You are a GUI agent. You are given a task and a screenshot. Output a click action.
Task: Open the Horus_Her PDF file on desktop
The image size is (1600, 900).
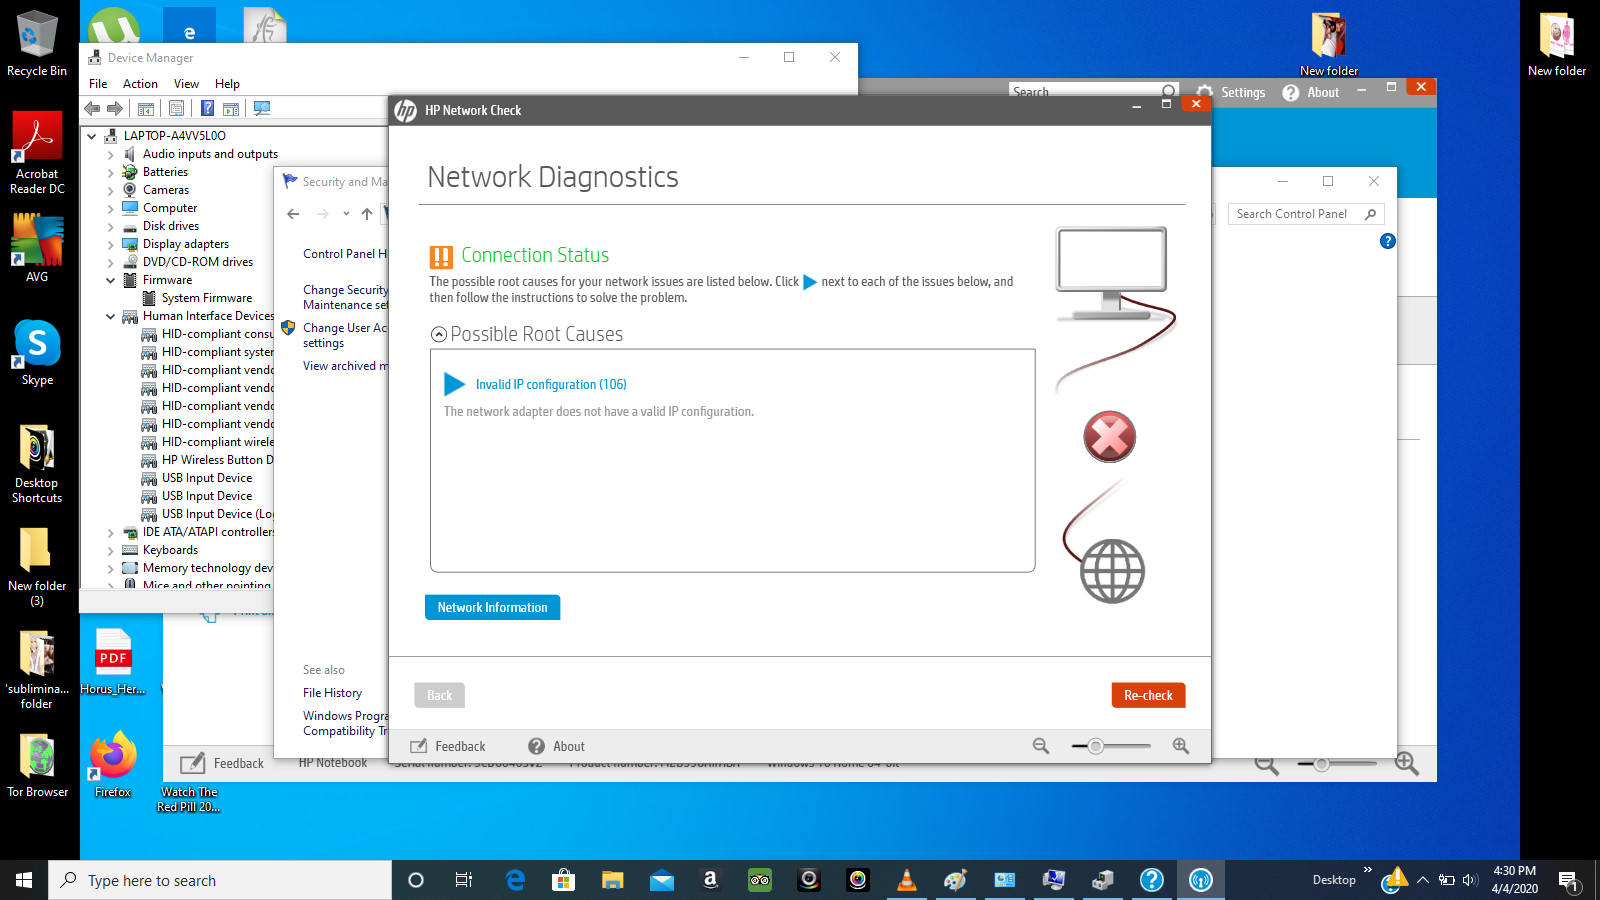[113, 662]
